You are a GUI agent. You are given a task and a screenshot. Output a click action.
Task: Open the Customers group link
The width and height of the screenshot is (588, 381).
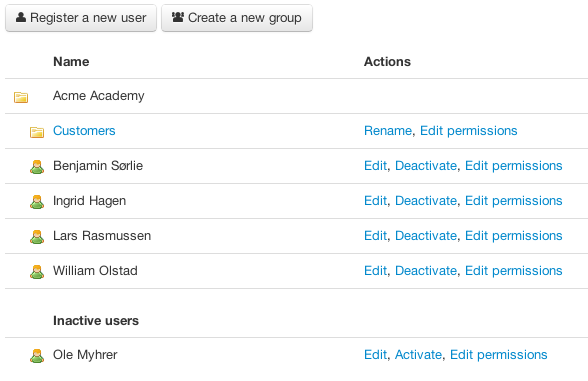click(84, 130)
